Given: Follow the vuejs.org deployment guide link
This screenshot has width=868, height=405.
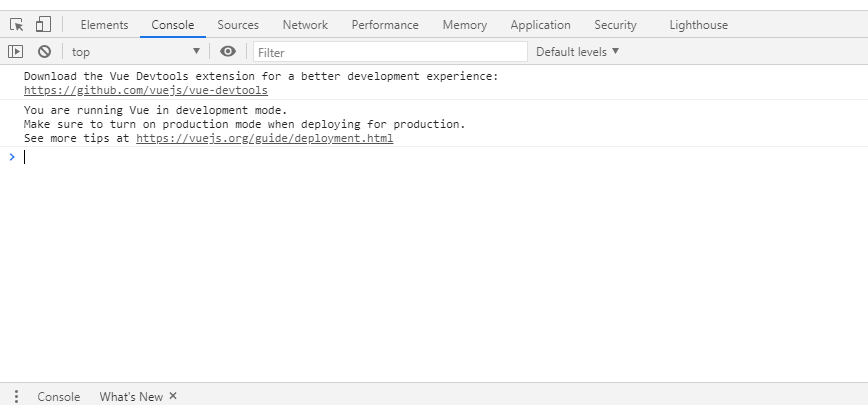Looking at the screenshot, I should tap(264, 138).
